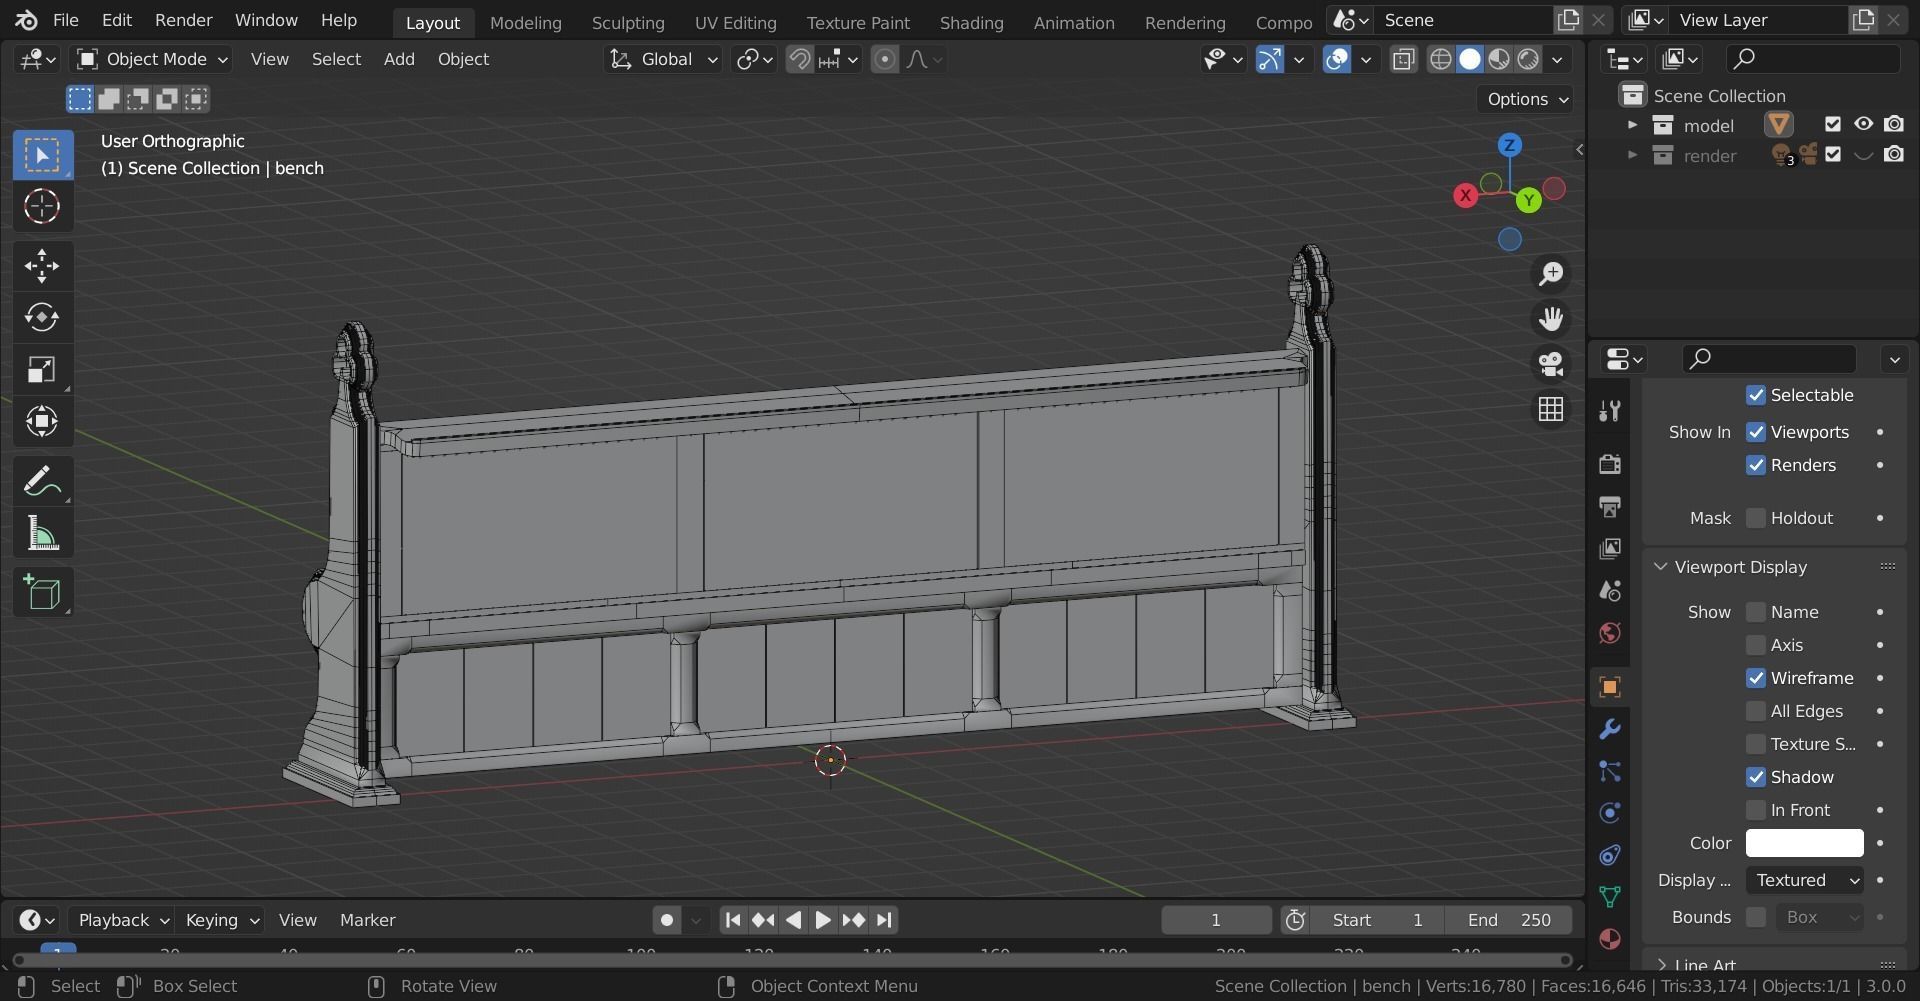Open the Edit menu
The image size is (1920, 1001).
click(117, 20)
